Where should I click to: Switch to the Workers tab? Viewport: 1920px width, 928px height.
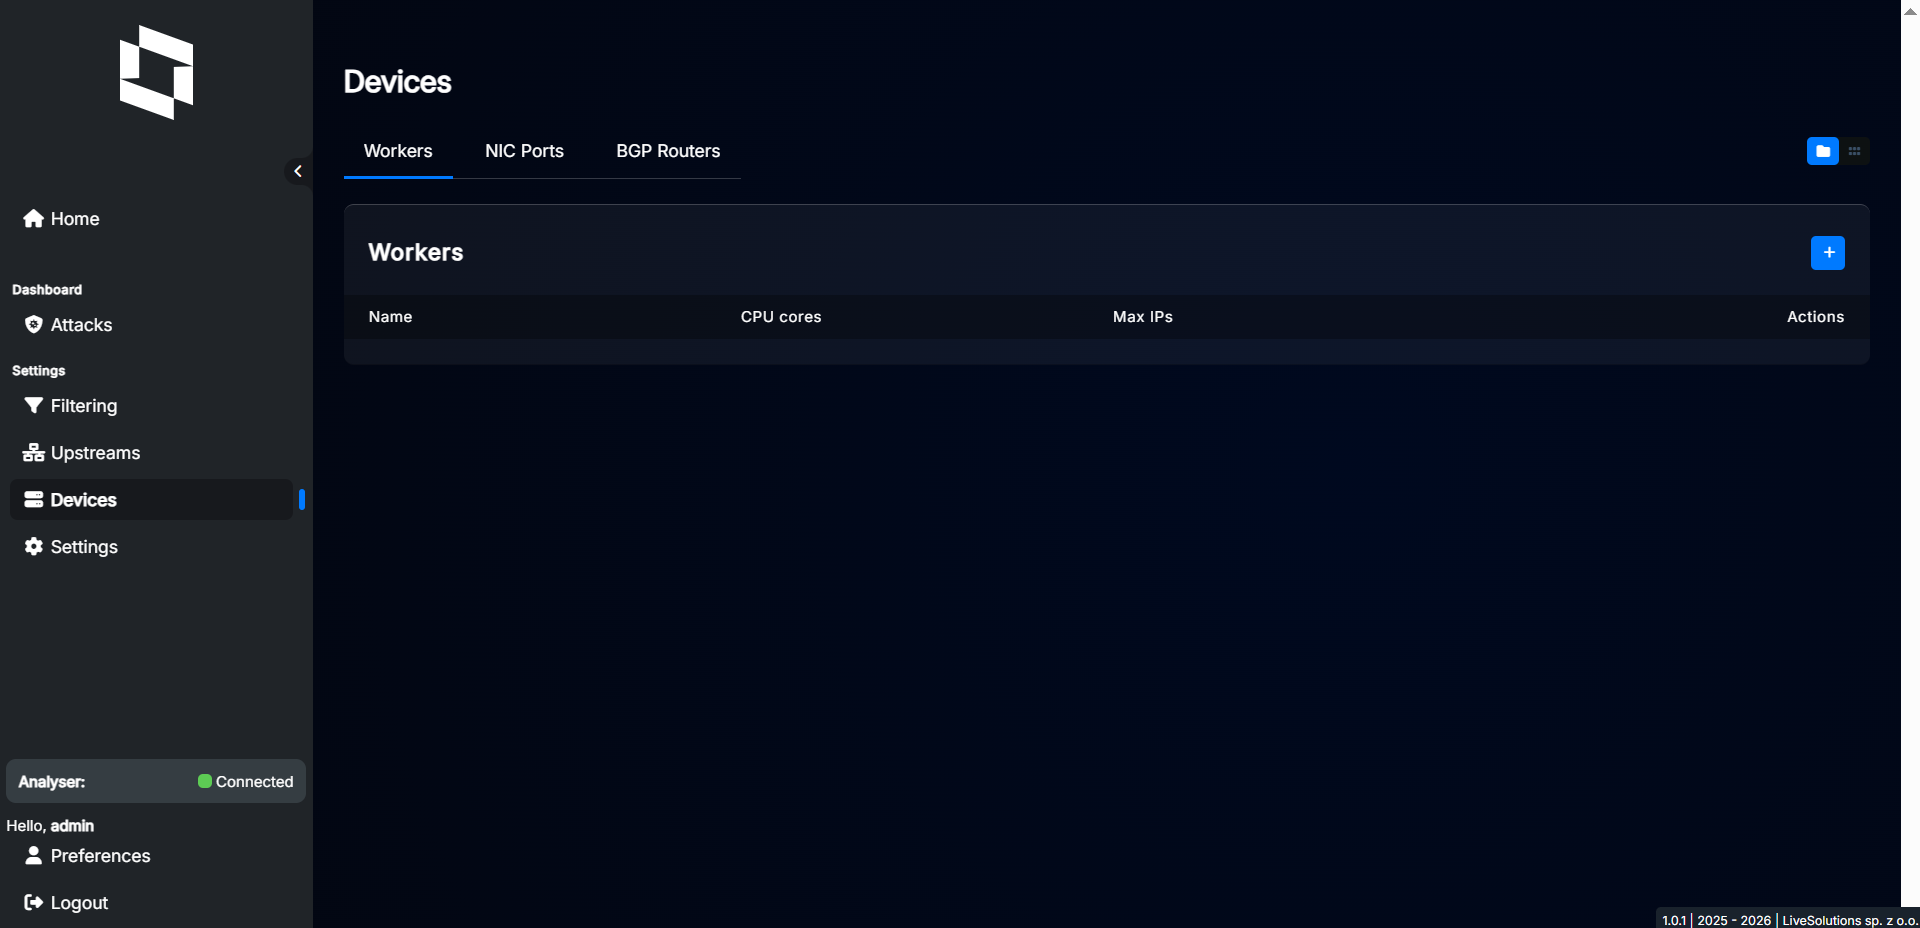[398, 151]
